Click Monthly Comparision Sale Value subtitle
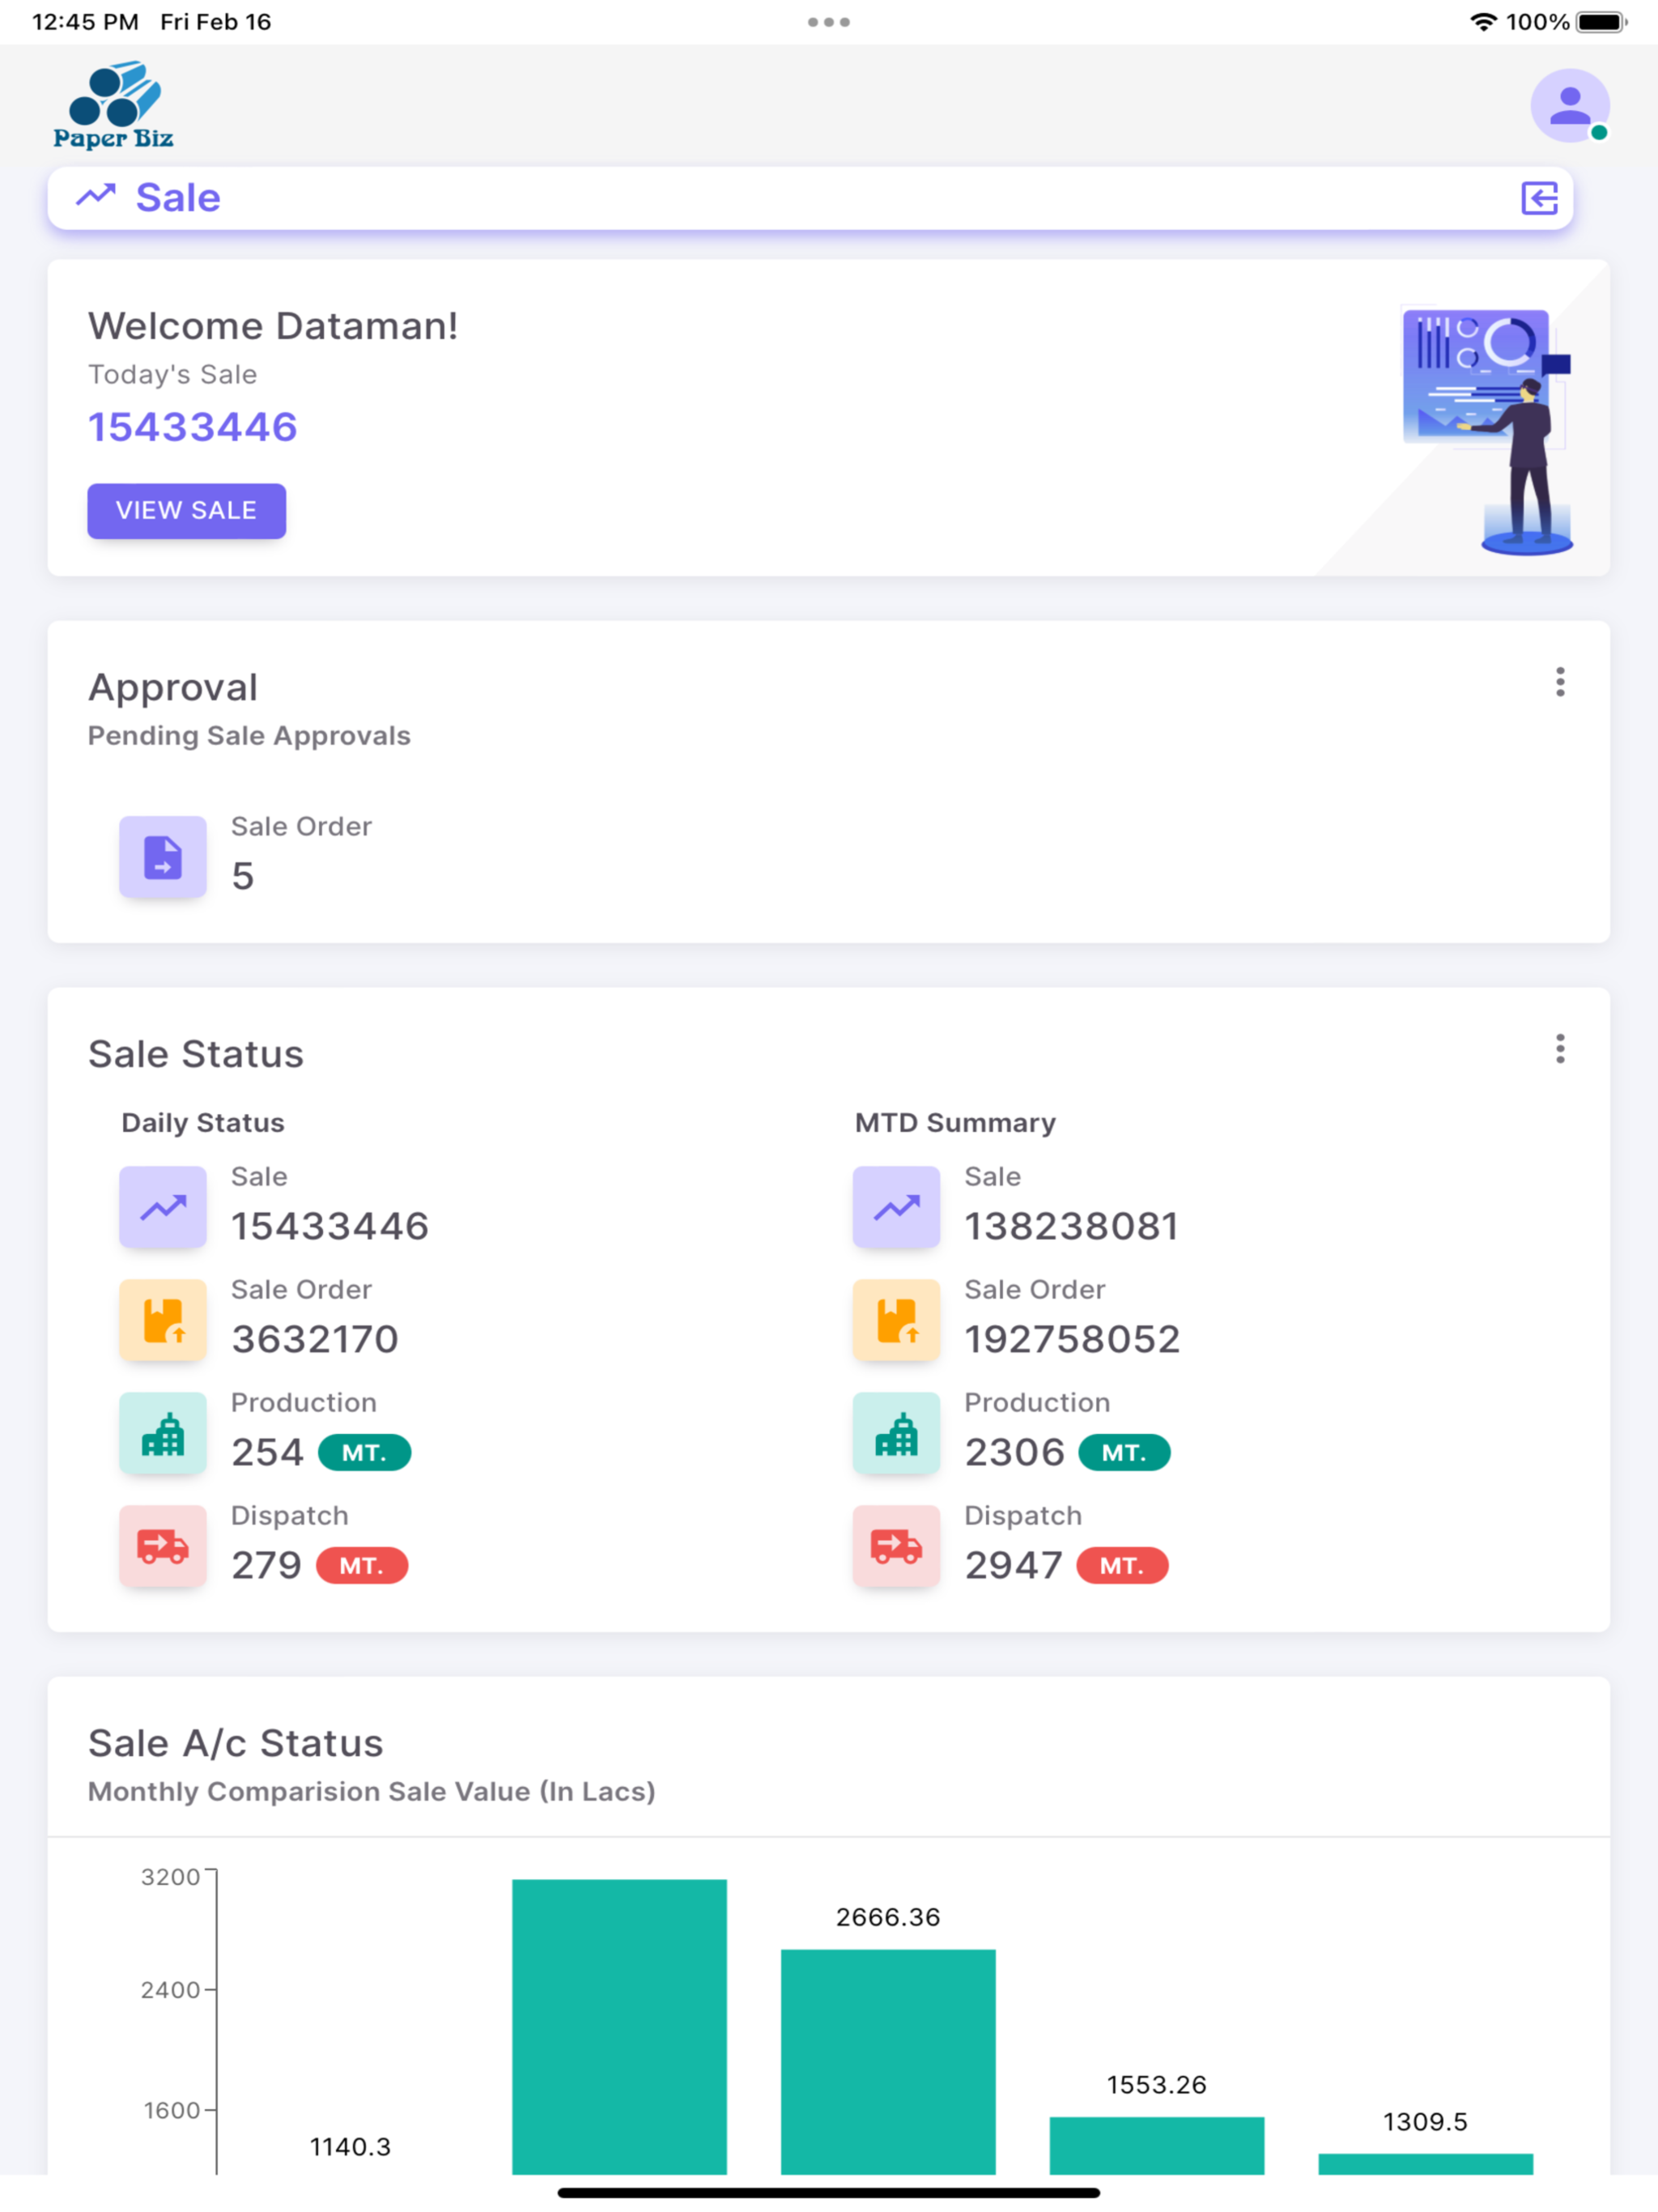 click(372, 1791)
